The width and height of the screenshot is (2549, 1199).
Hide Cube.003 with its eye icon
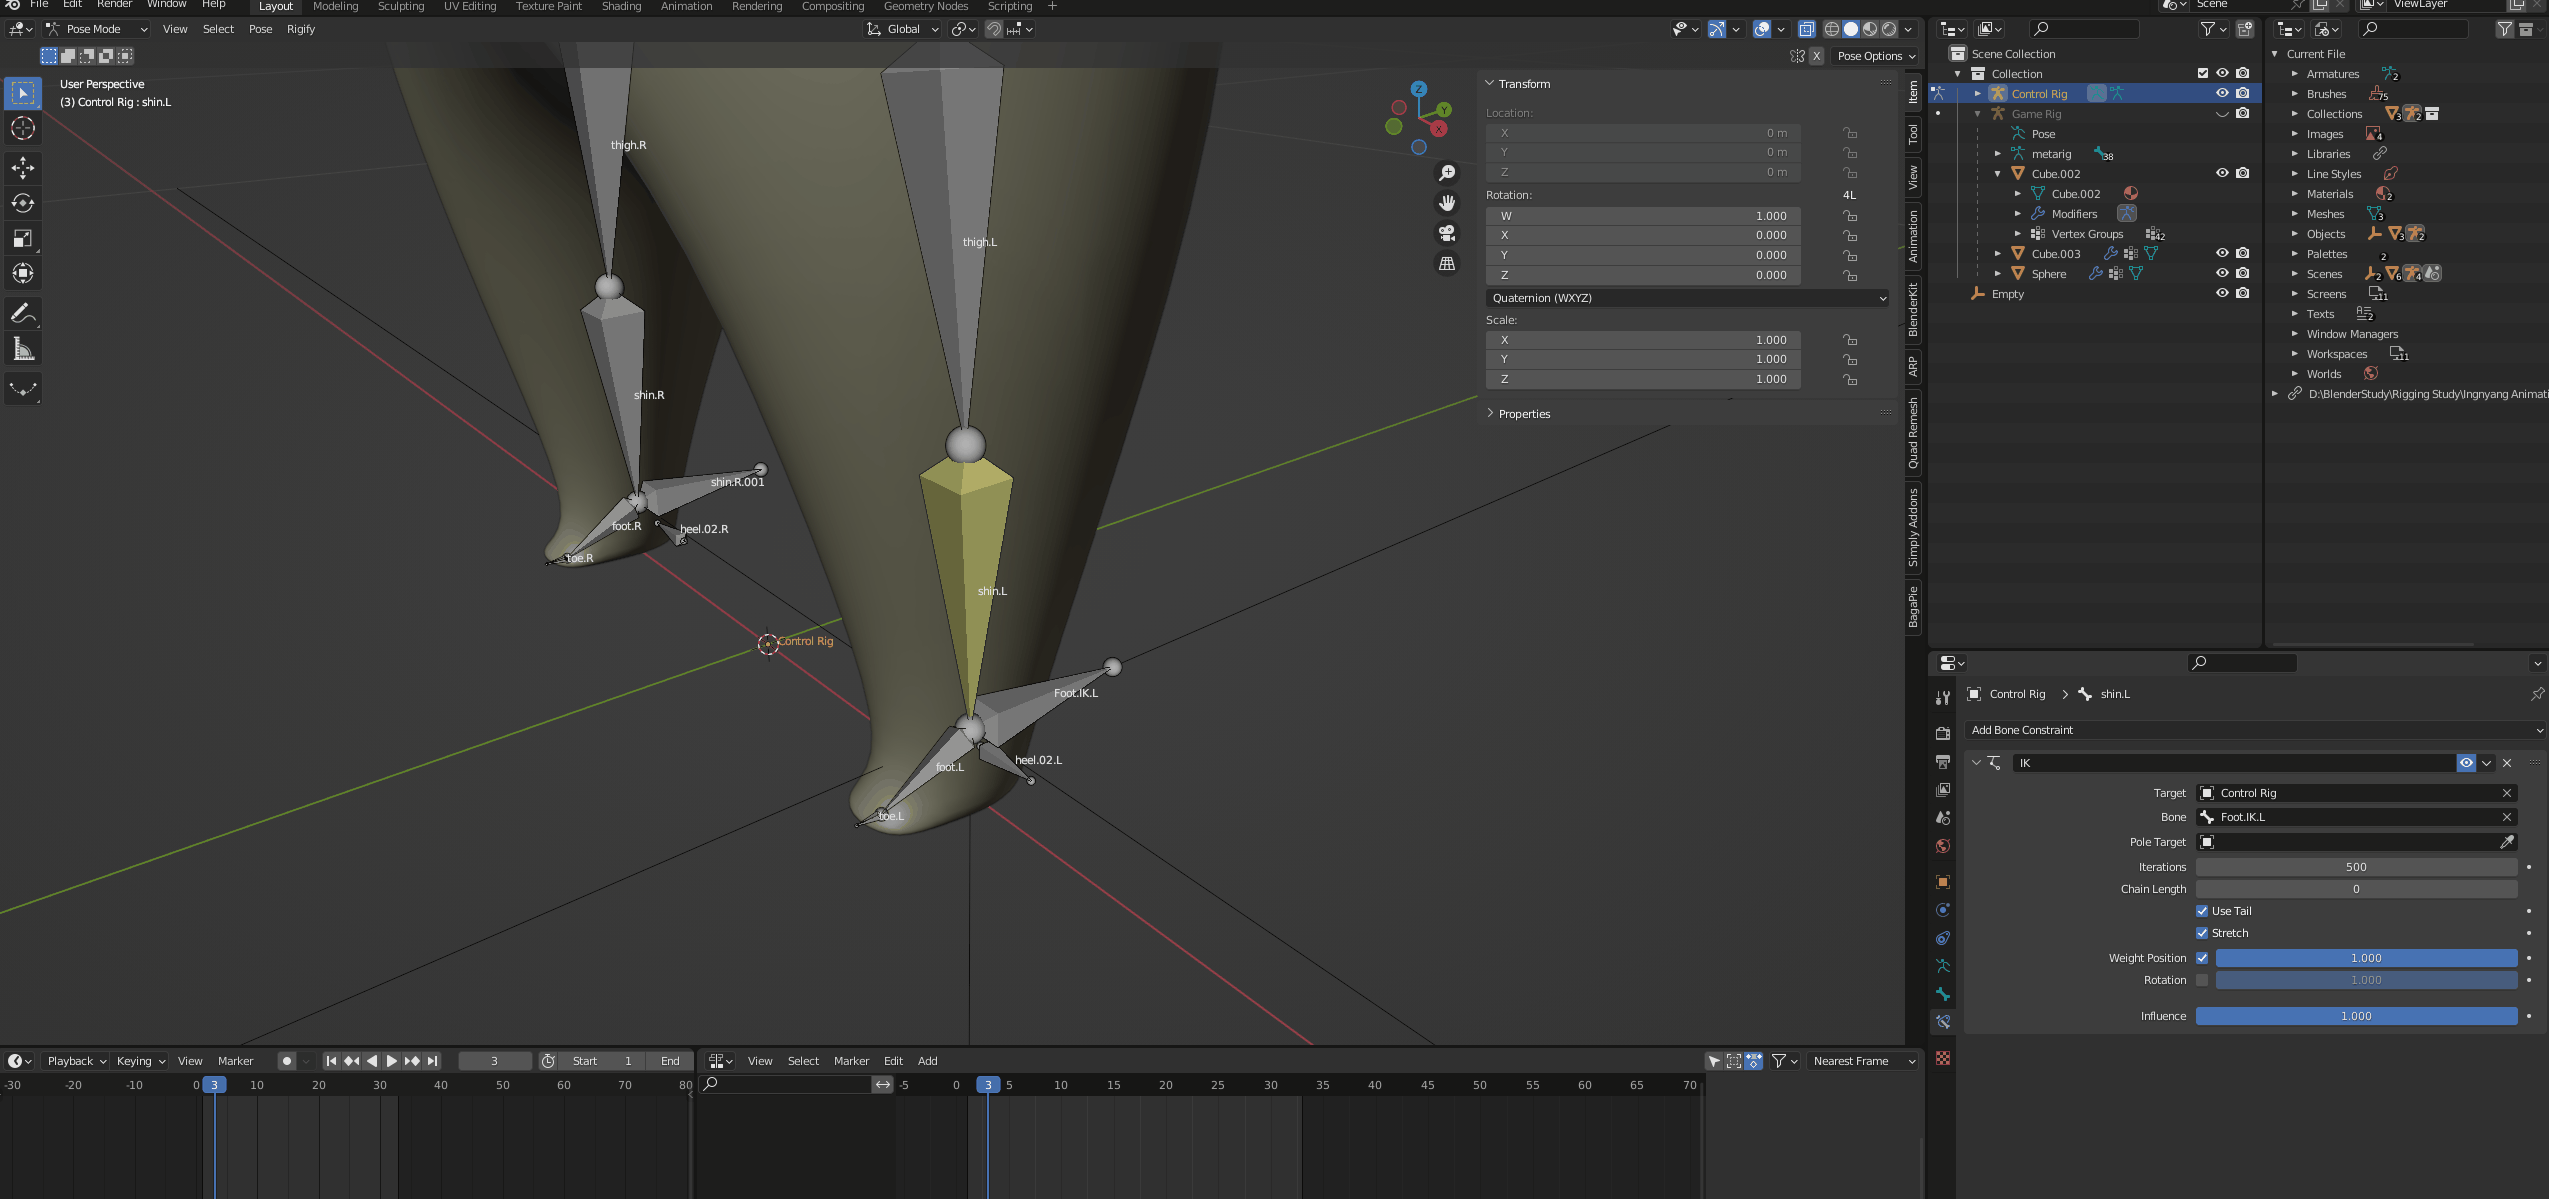click(2221, 254)
